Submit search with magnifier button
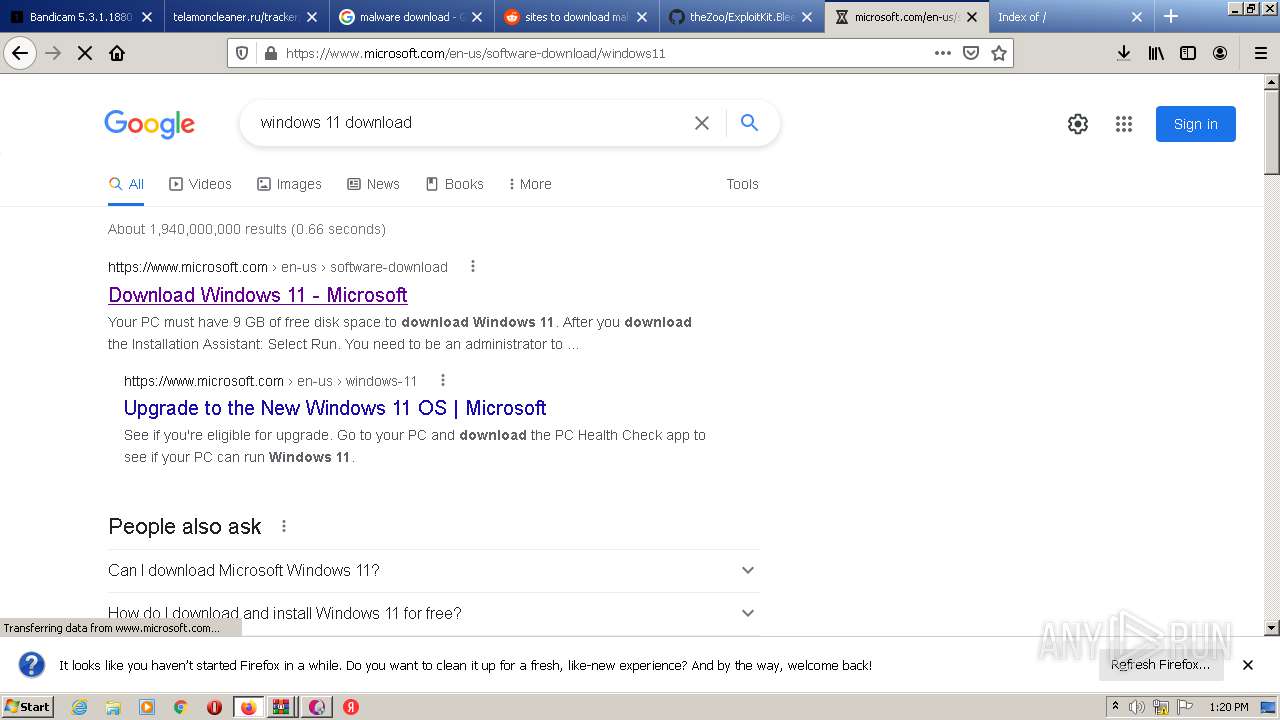Screen dimensions: 1280x720 tap(749, 123)
